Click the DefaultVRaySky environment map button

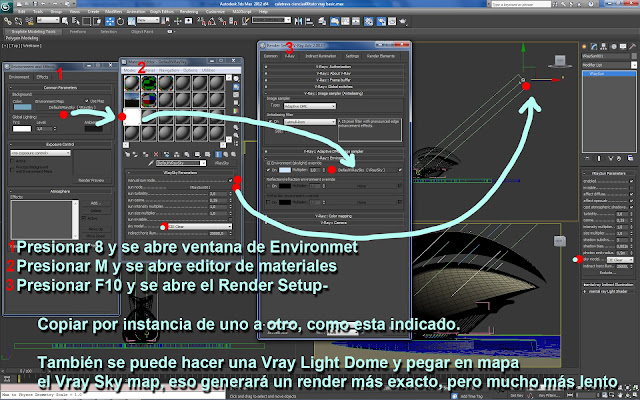72,107
